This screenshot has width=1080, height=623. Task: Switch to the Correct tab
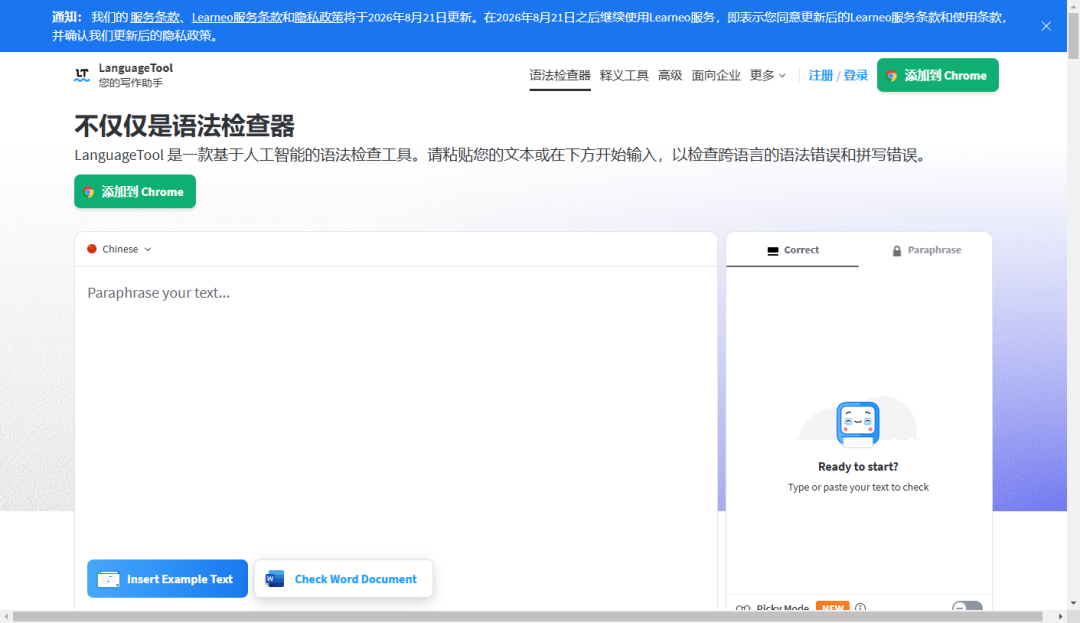tap(793, 250)
